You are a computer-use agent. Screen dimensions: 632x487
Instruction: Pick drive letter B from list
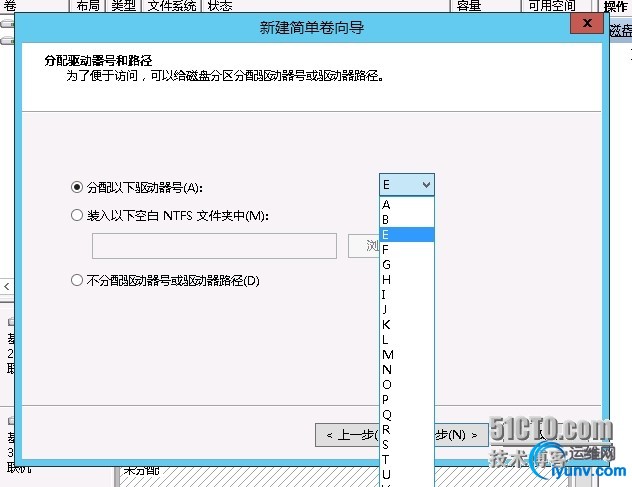407,220
